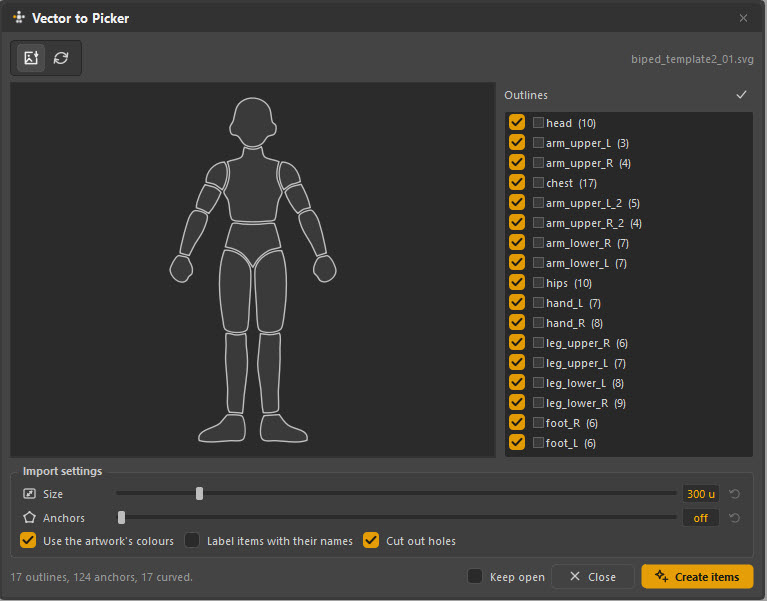Select the 'leg_lower_R (9)' outline name
This screenshot has height=601, width=767.
[x=586, y=403]
